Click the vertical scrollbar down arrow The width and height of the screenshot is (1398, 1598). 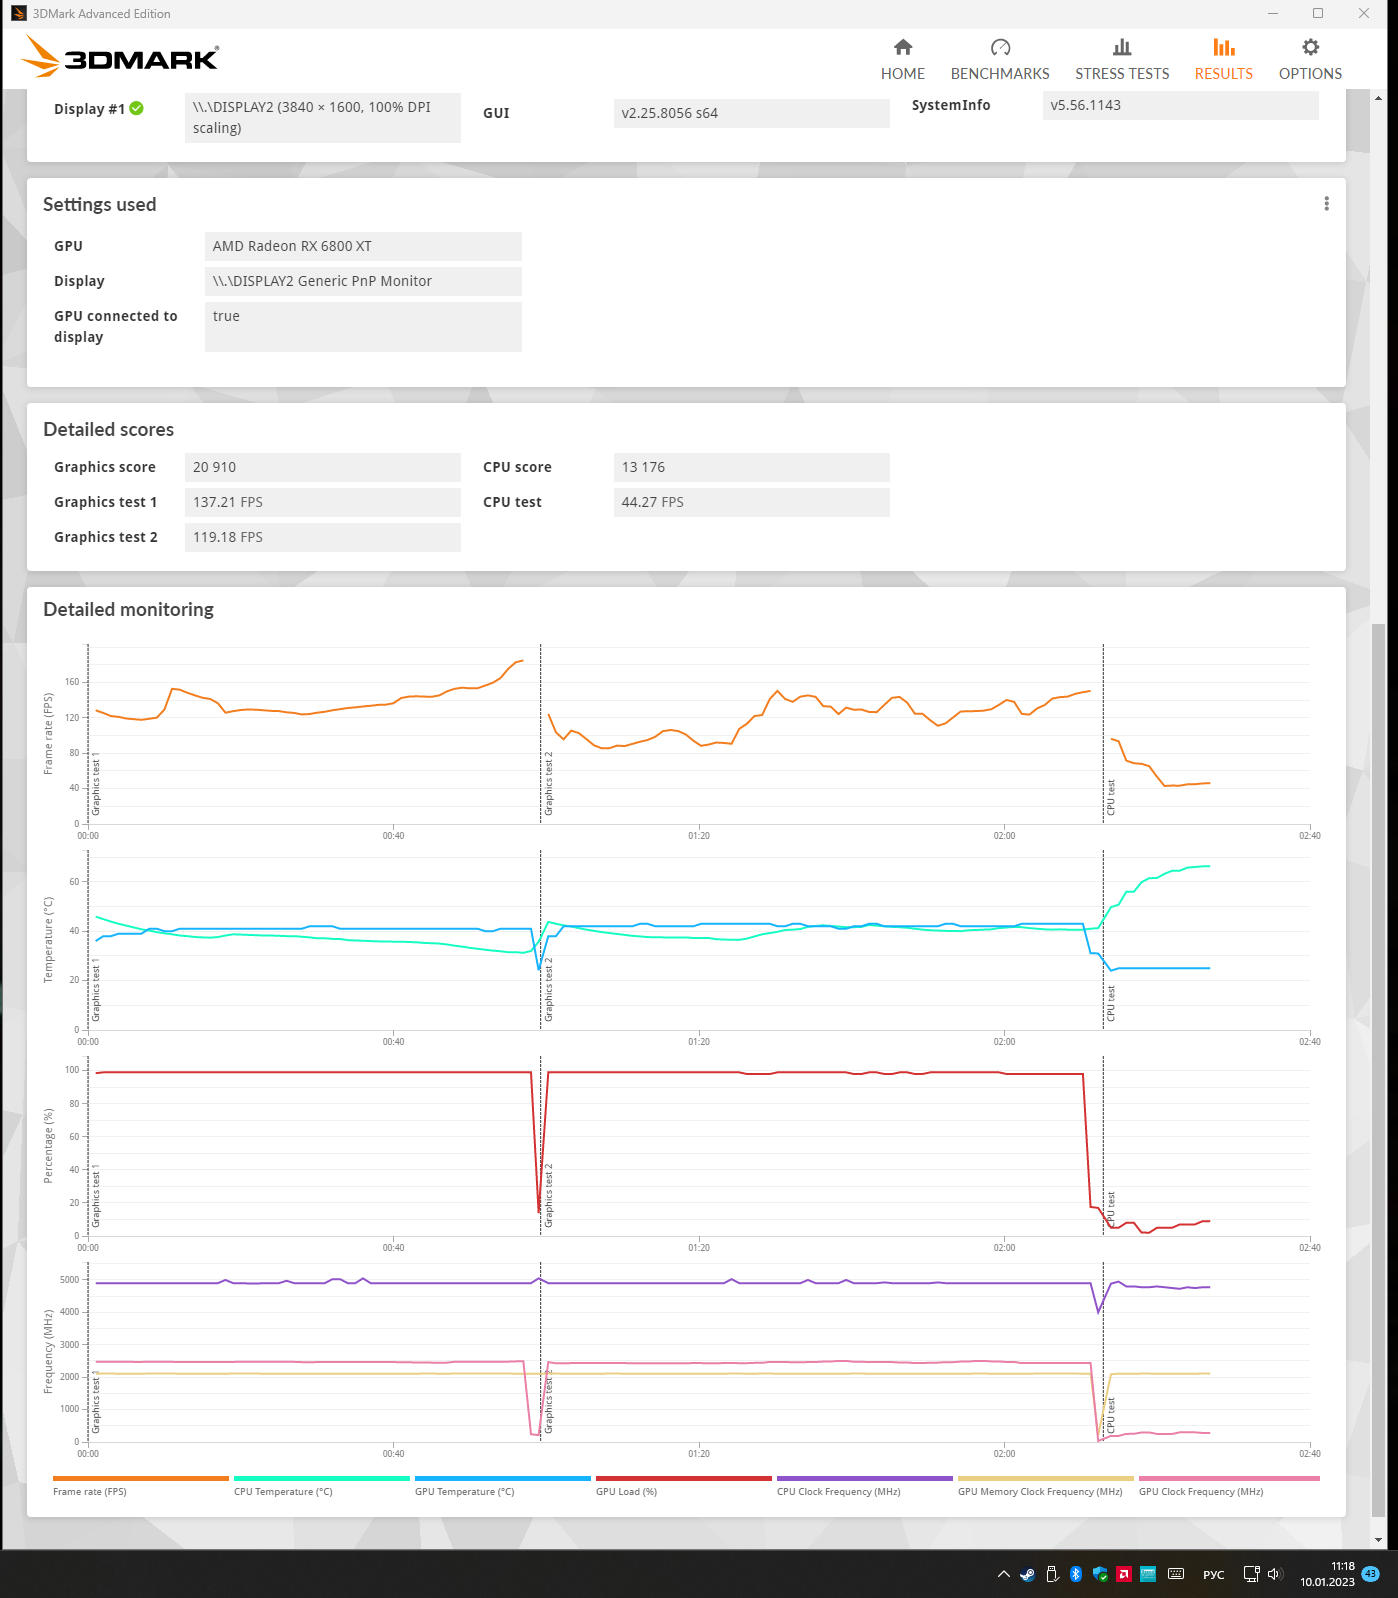tap(1379, 1540)
